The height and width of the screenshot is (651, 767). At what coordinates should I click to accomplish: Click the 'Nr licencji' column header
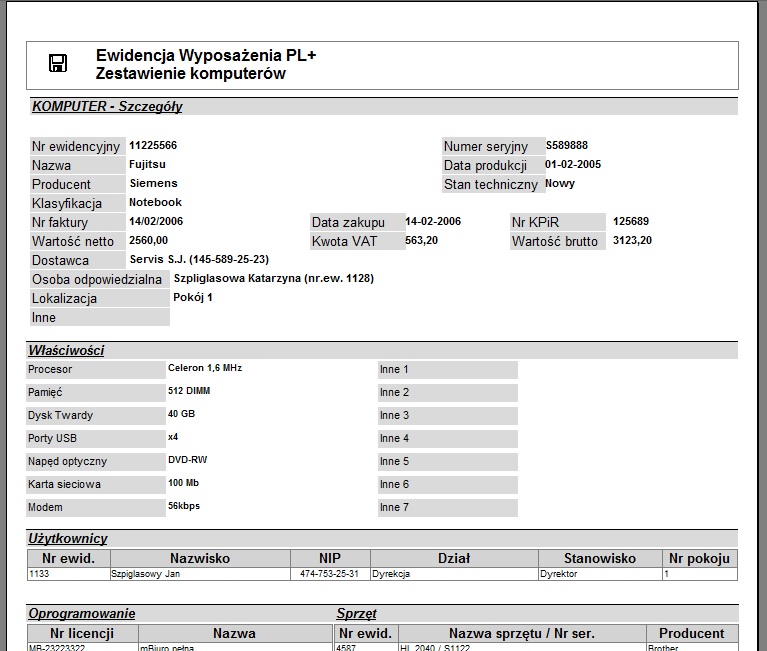point(82,633)
